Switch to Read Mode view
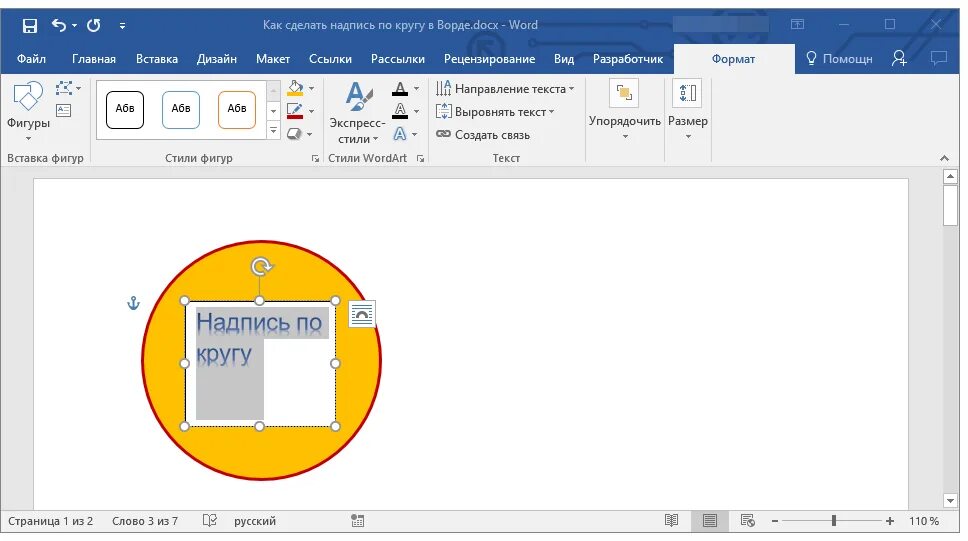 (x=672, y=521)
